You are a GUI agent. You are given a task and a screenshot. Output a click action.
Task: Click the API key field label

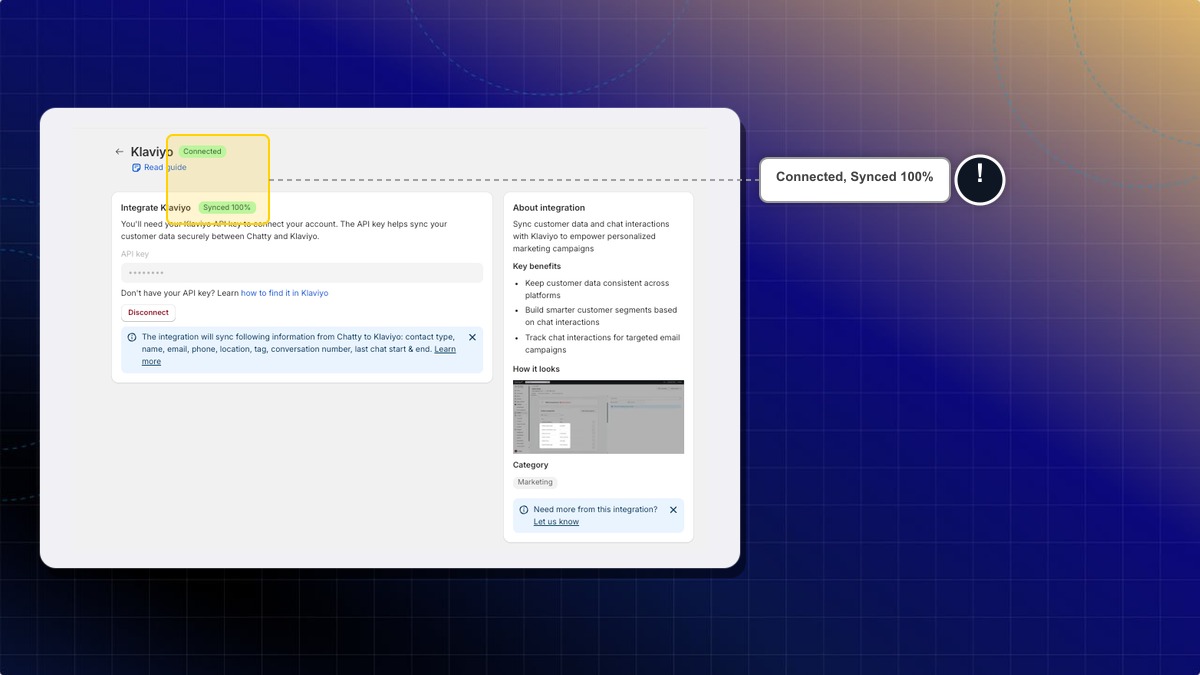[135, 254]
